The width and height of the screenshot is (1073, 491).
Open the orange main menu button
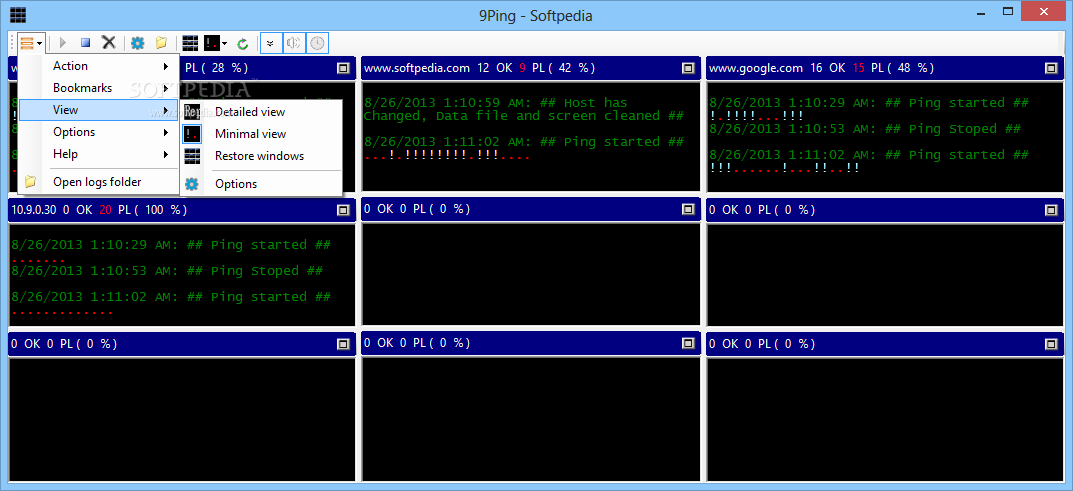(31, 43)
